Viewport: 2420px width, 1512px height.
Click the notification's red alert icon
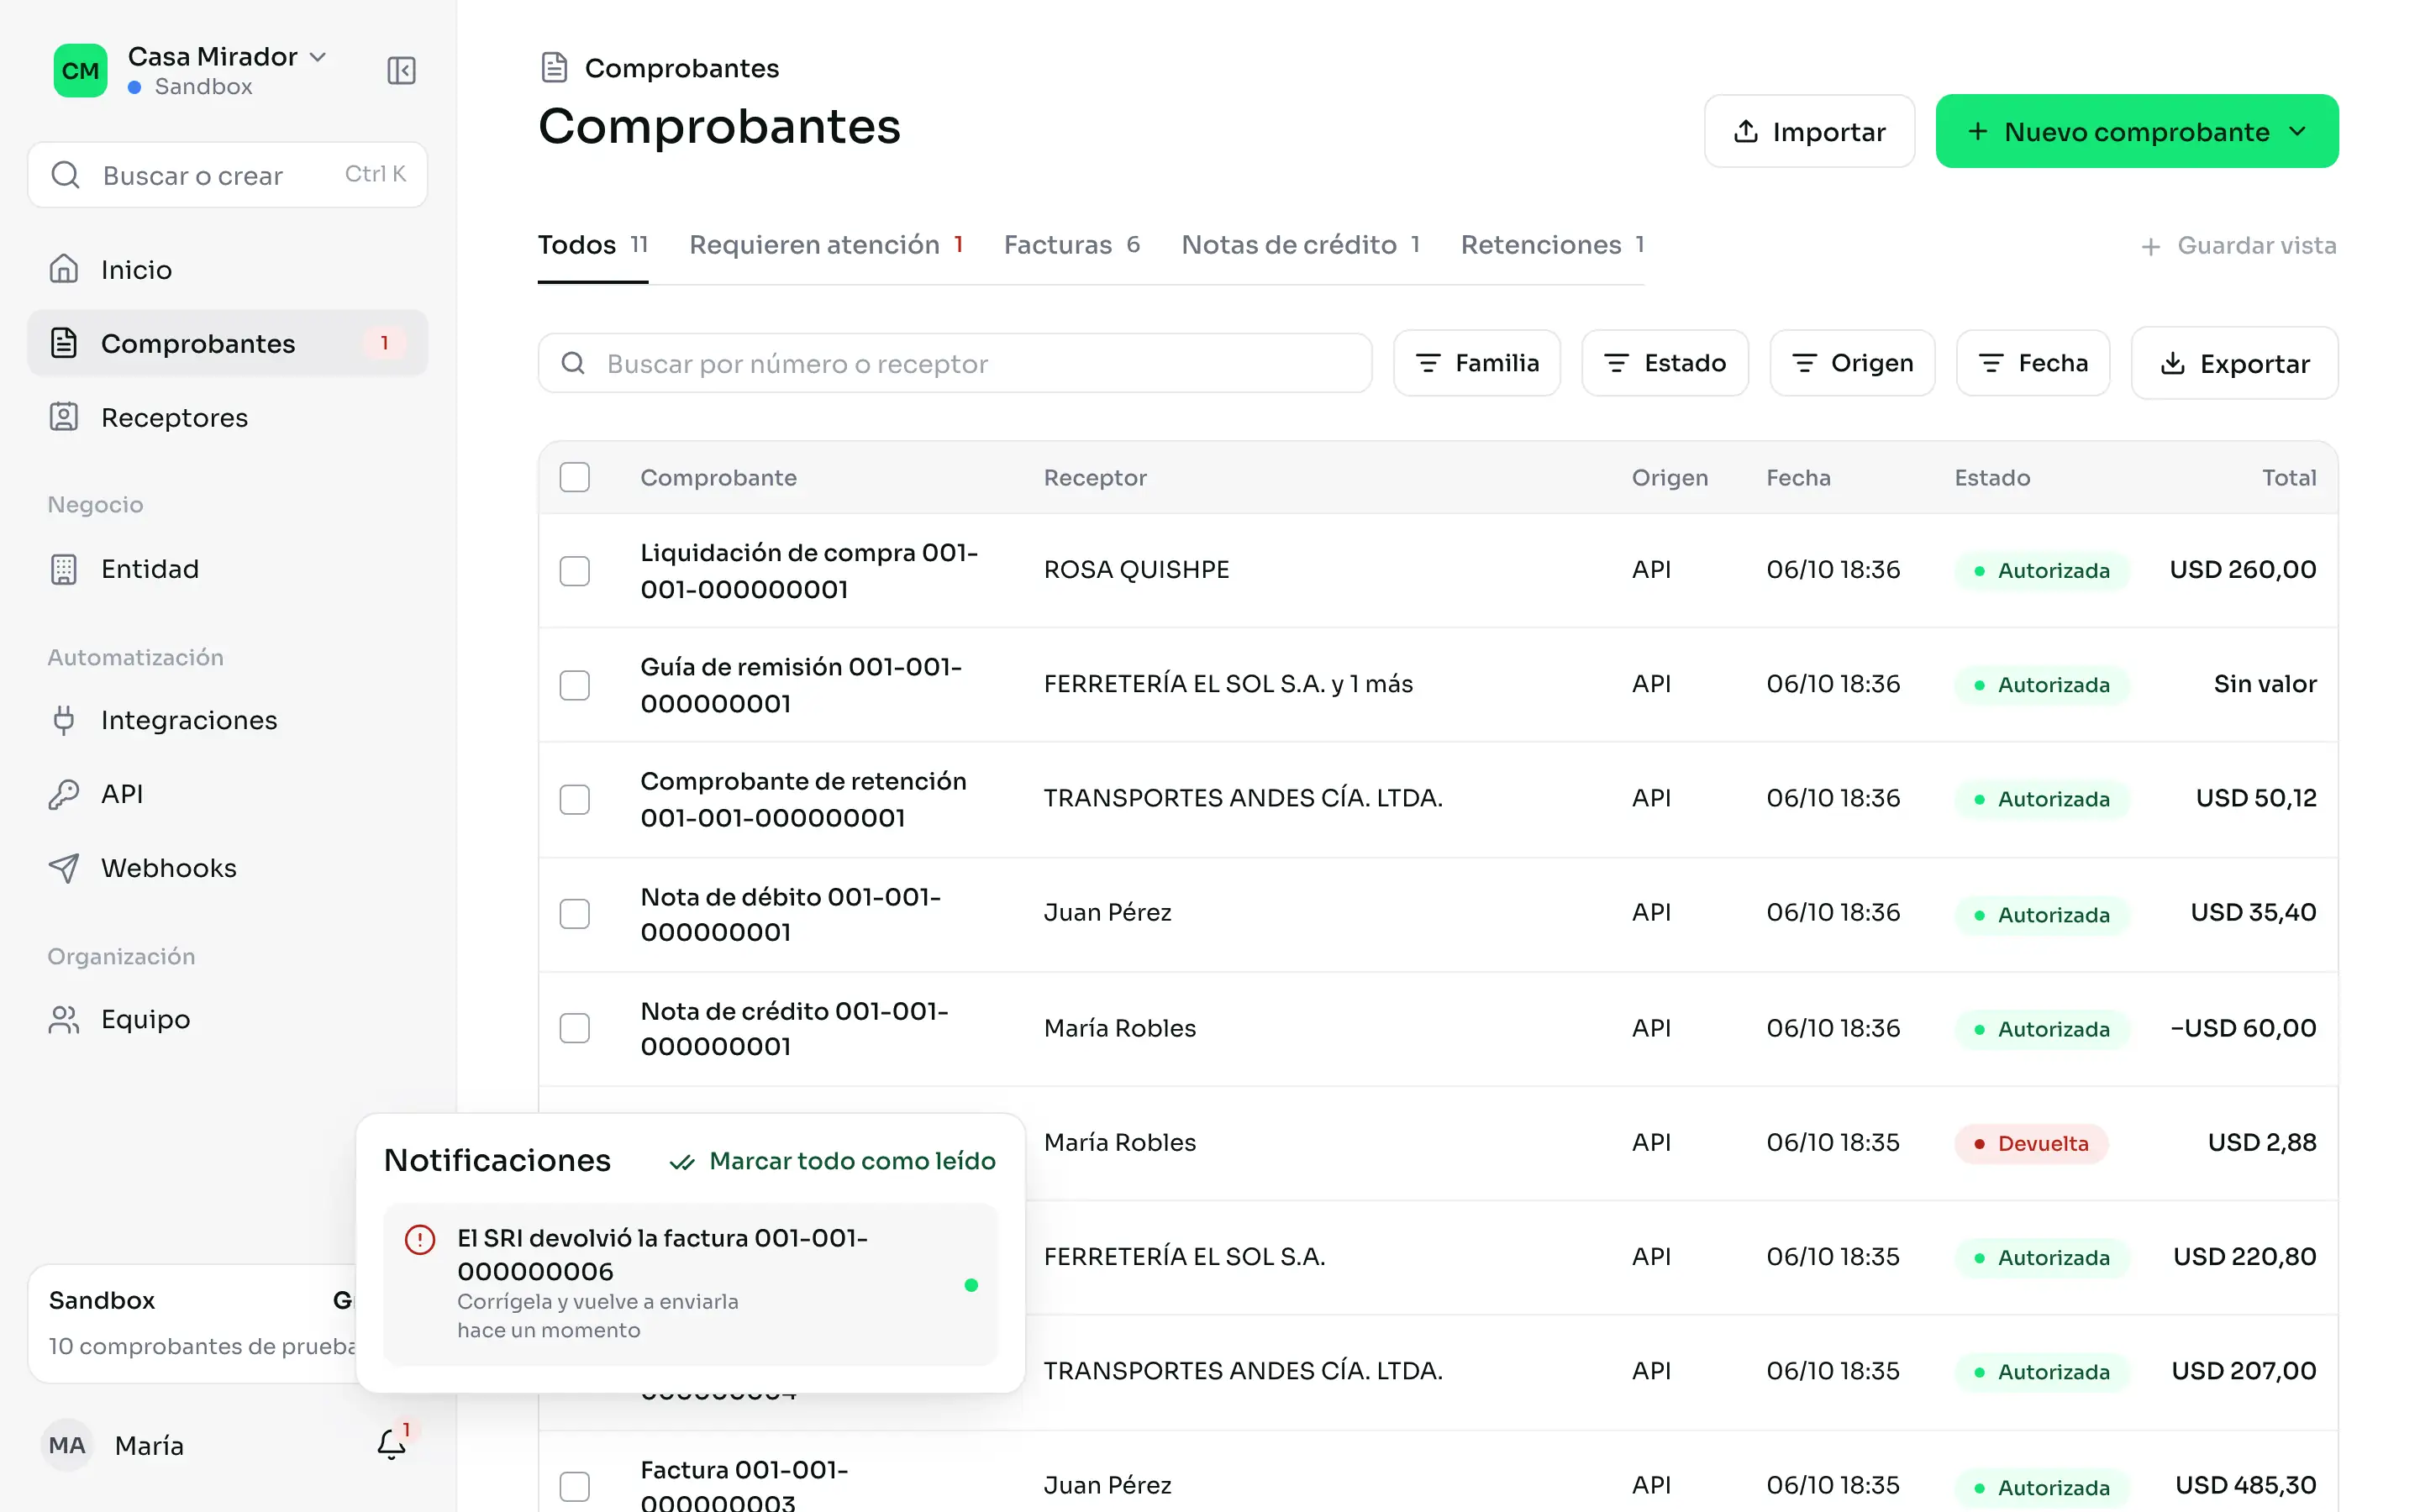pyautogui.click(x=420, y=1240)
